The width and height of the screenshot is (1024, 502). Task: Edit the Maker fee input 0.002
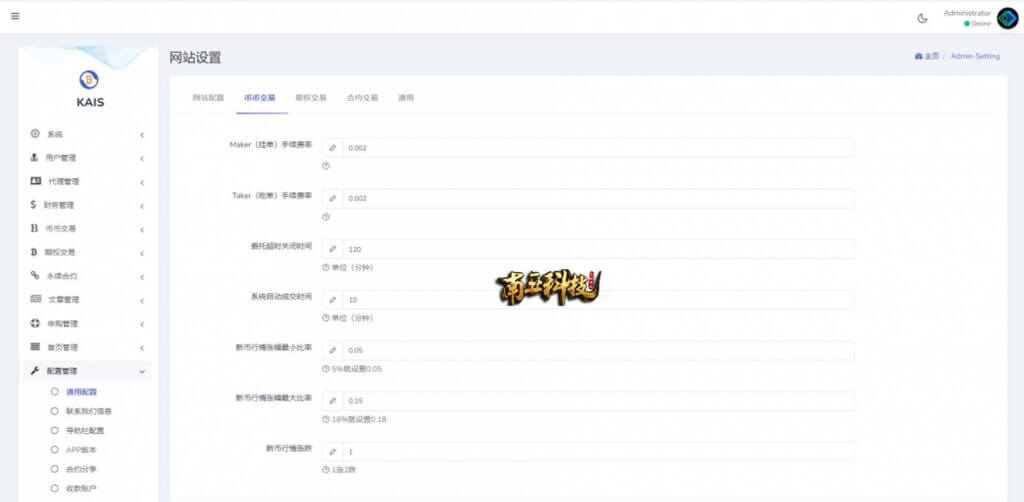pyautogui.click(x=598, y=148)
